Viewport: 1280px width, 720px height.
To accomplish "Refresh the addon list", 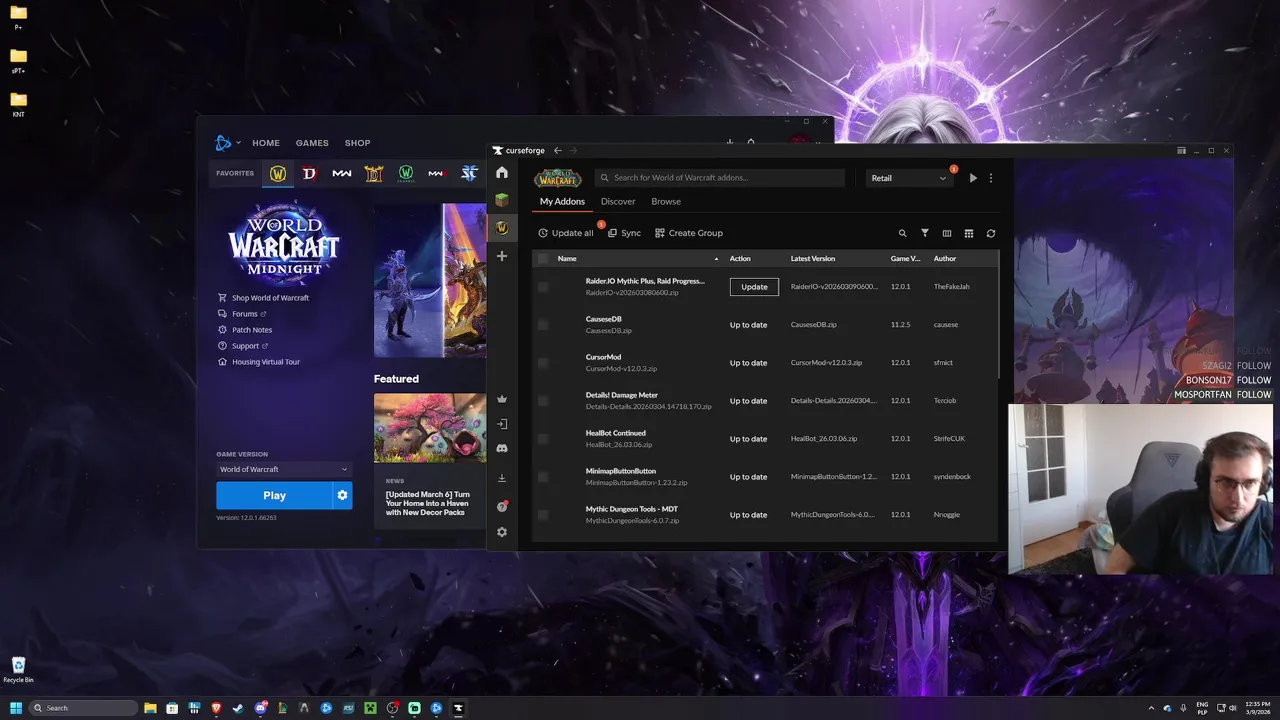I will click(x=991, y=233).
